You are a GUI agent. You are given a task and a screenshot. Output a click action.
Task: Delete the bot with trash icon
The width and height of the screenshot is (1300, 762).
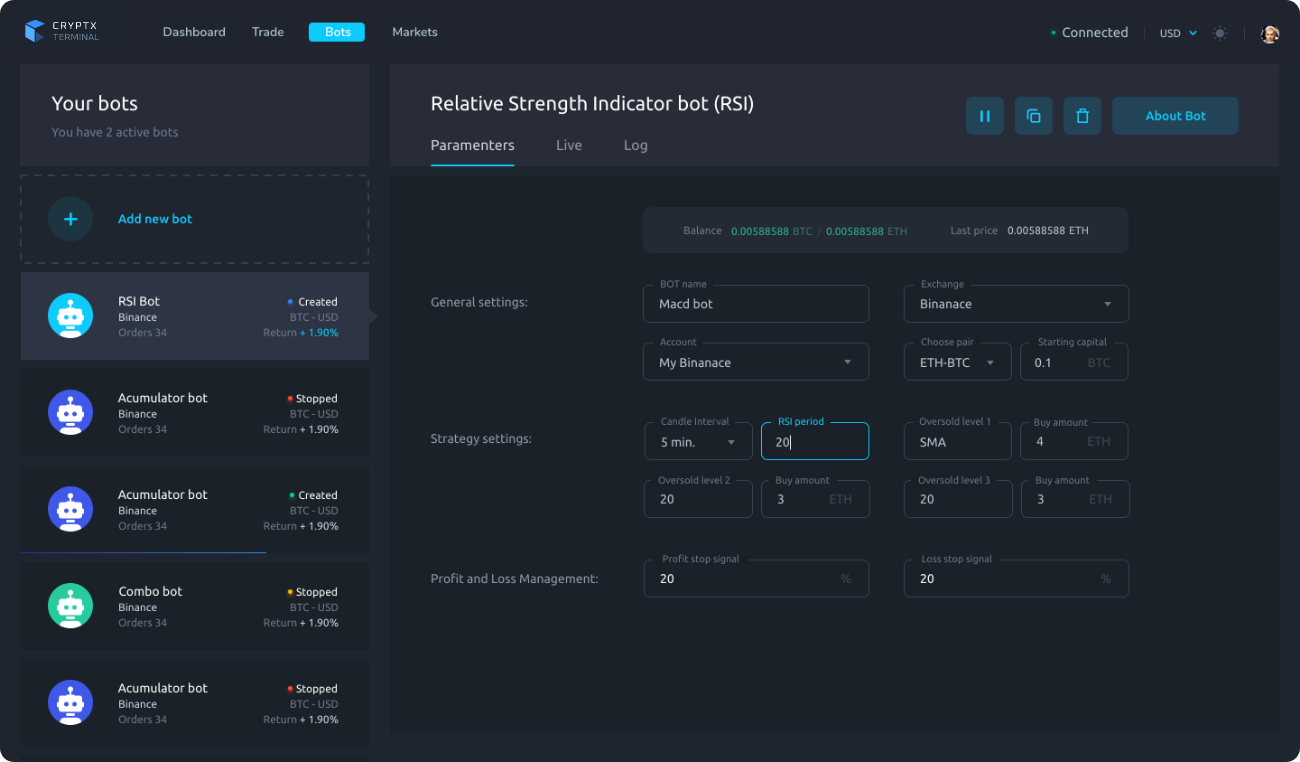[1082, 116]
